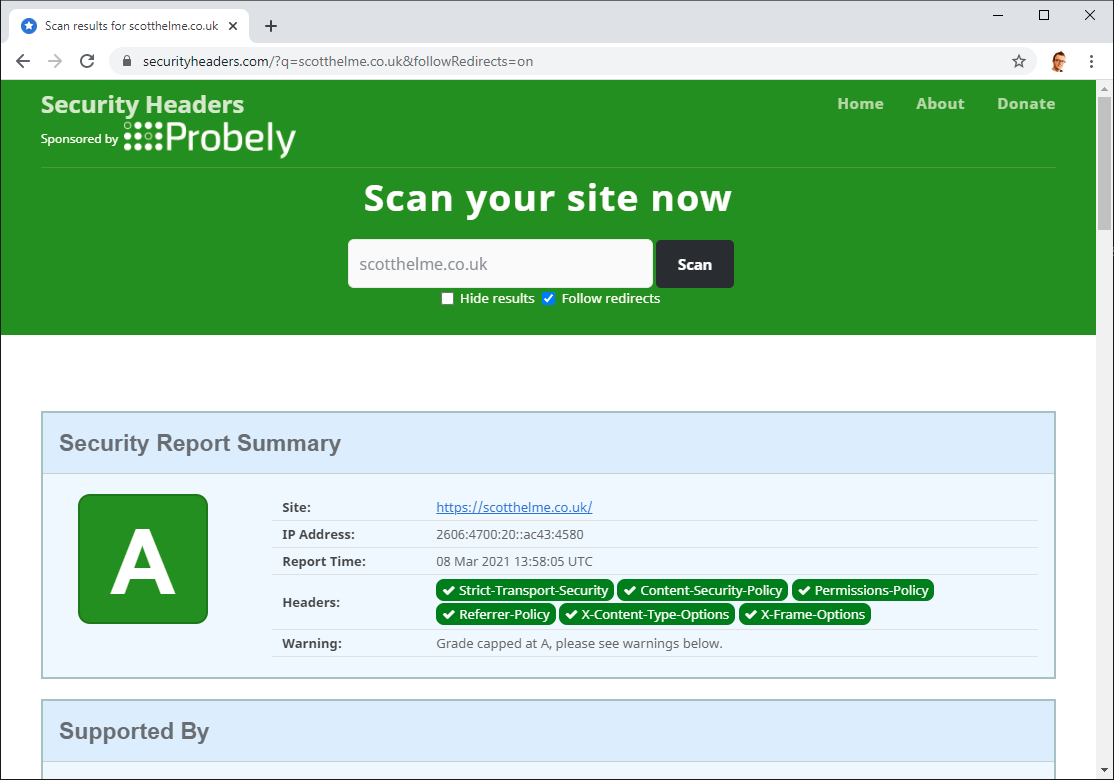Click the Supported By heading
1114x780 pixels.
pyautogui.click(x=134, y=731)
